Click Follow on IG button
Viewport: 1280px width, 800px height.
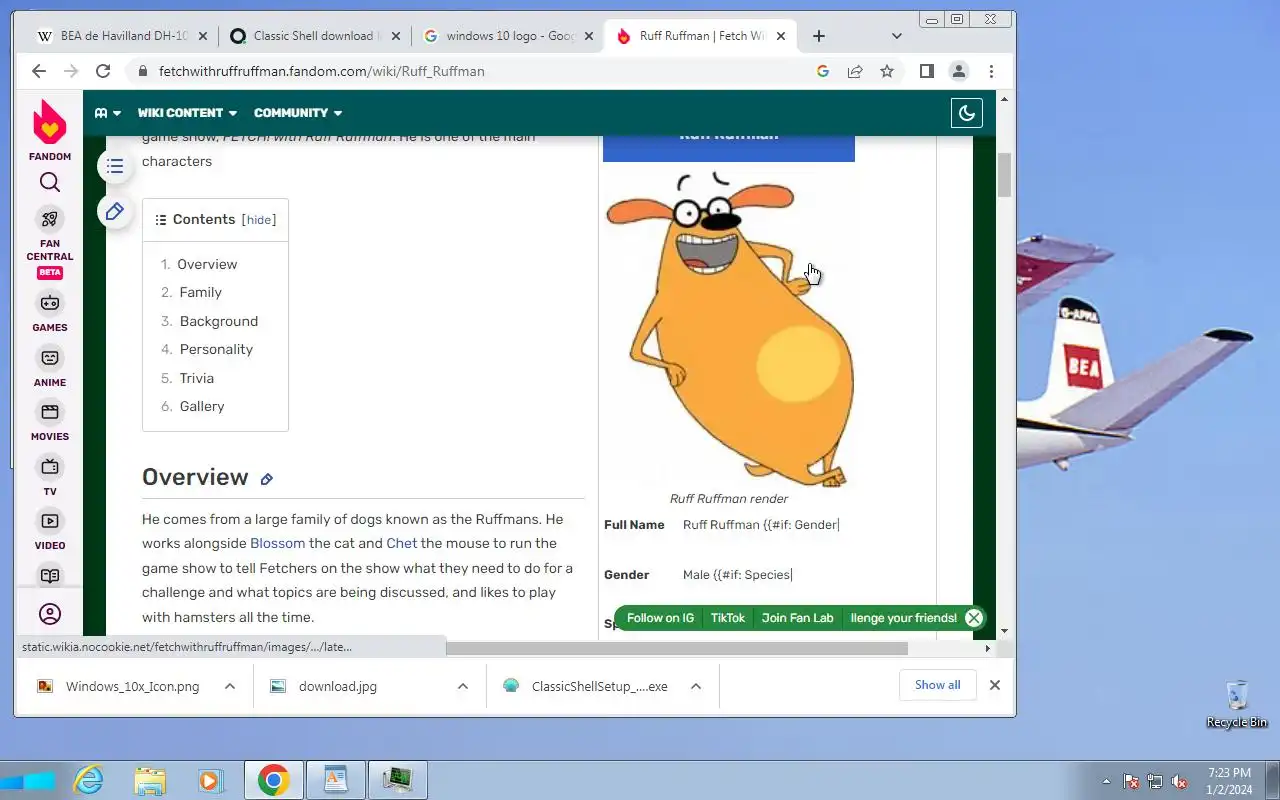click(x=660, y=618)
